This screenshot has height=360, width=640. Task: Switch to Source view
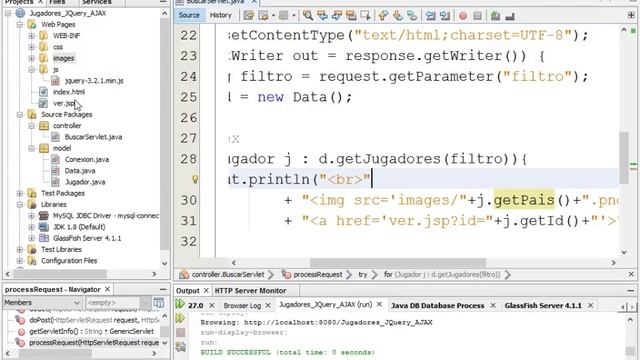click(189, 15)
